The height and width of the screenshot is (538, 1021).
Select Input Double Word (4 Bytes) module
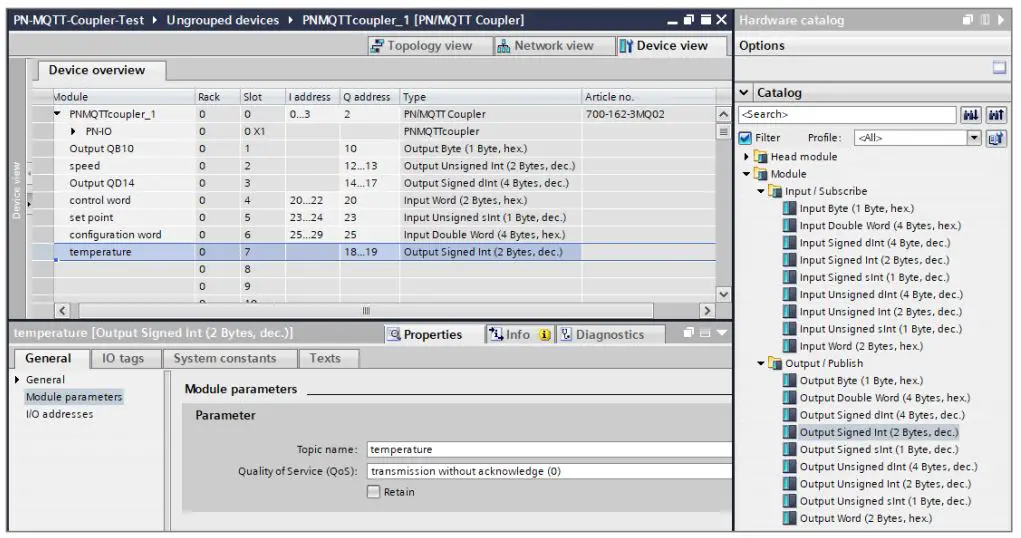[x=880, y=225]
